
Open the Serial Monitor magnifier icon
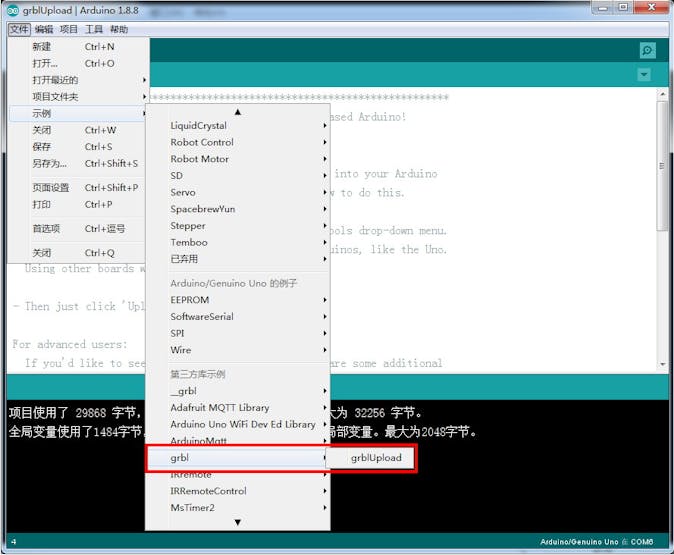[x=647, y=50]
